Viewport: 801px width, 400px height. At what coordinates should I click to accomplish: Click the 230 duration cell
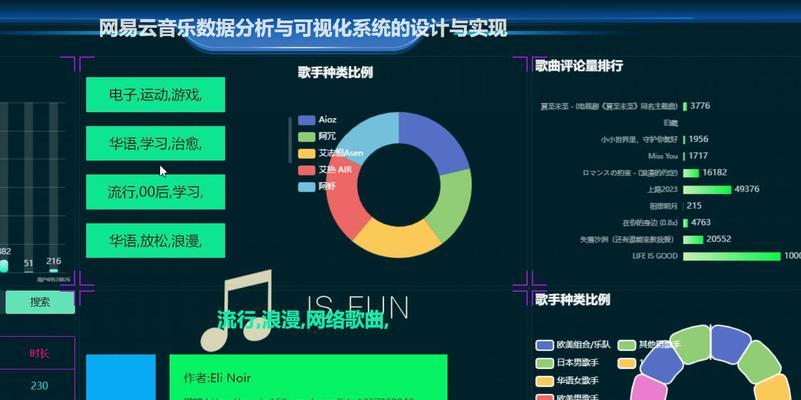tap(39, 386)
